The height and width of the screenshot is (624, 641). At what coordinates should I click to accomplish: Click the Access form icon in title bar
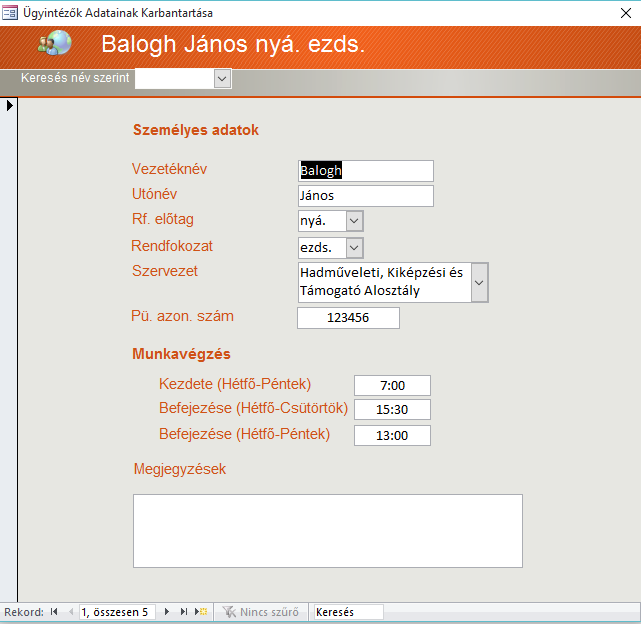pos(10,13)
